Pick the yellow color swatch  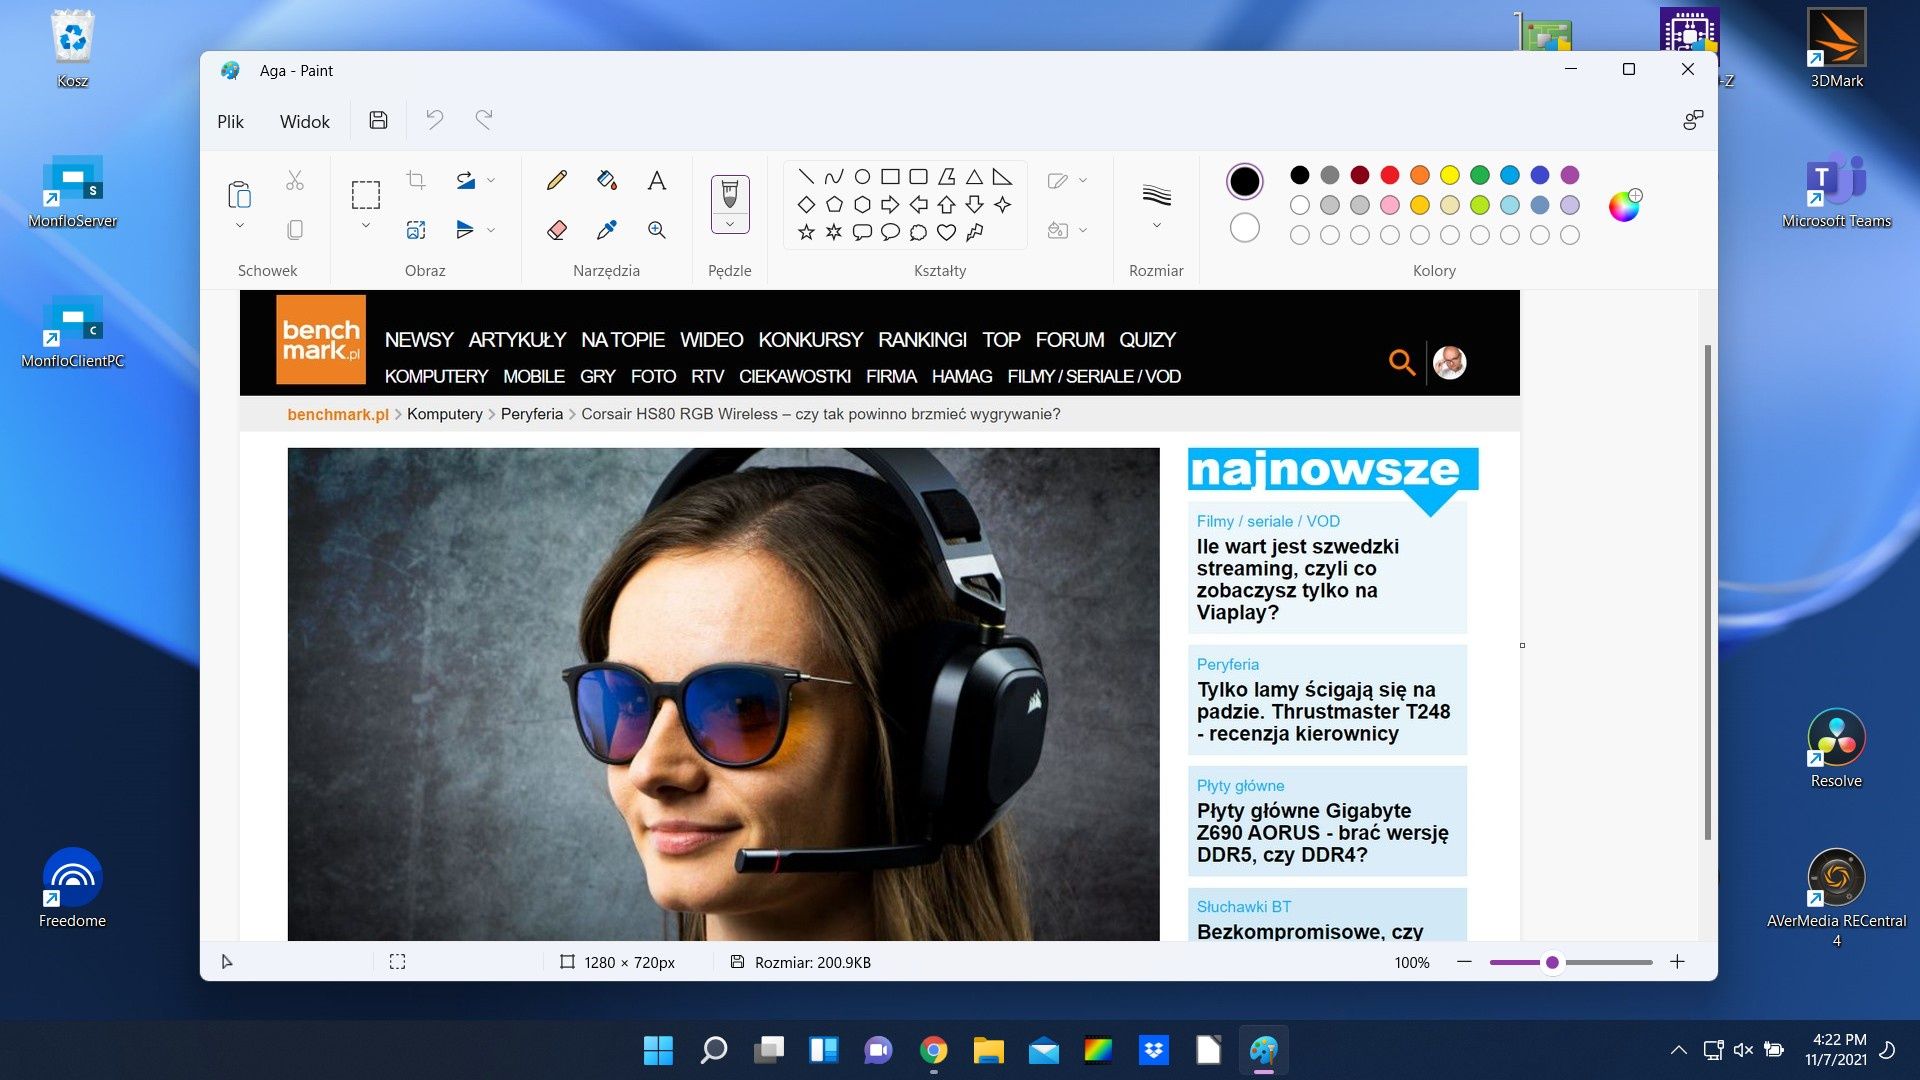pyautogui.click(x=1449, y=175)
